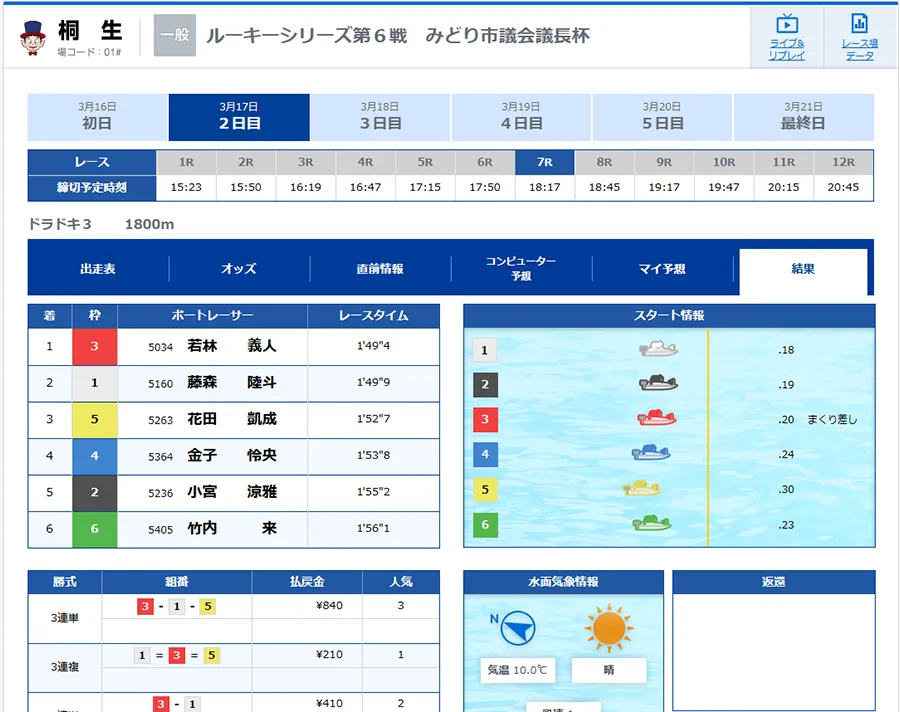Click the Kiryu mascot logo
This screenshot has width=900, height=712.
click(x=34, y=37)
